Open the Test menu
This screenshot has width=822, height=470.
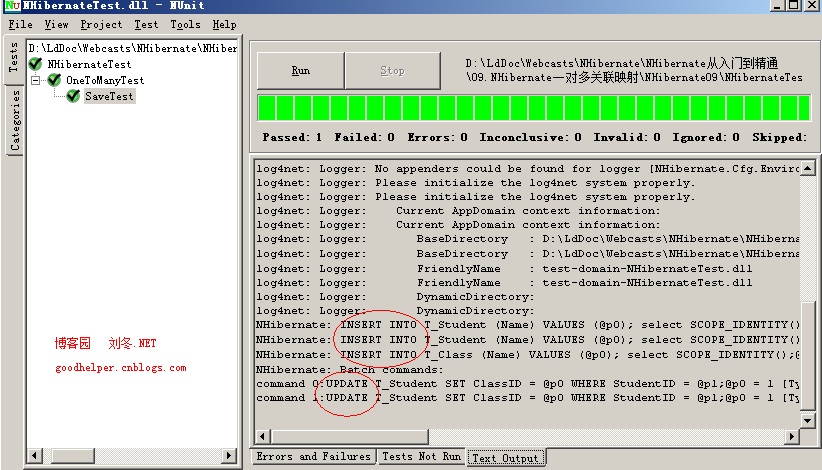(x=146, y=25)
